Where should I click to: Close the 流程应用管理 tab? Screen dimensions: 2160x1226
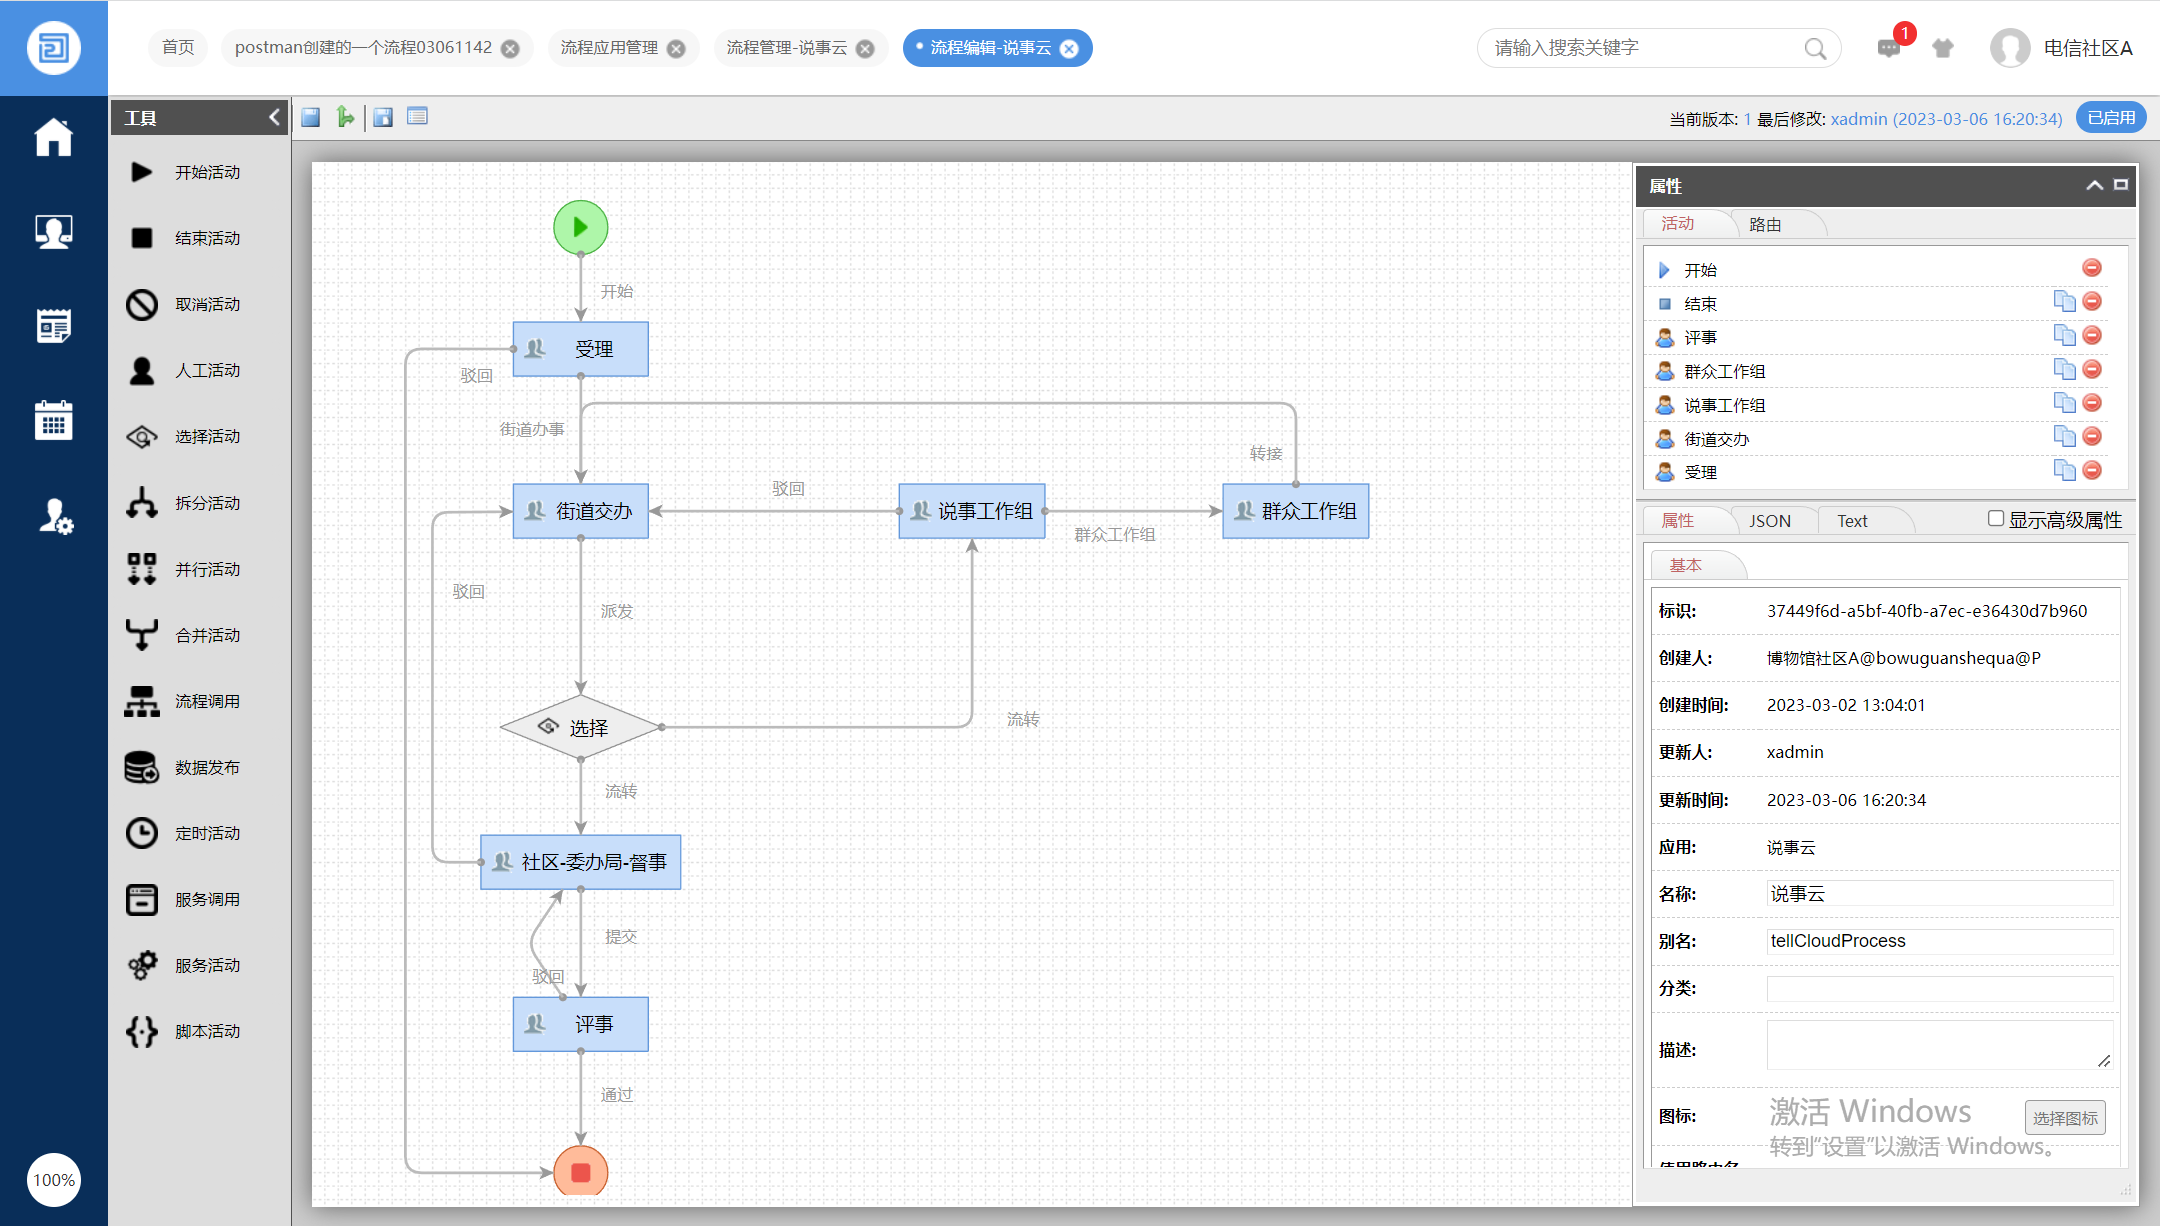coord(677,49)
